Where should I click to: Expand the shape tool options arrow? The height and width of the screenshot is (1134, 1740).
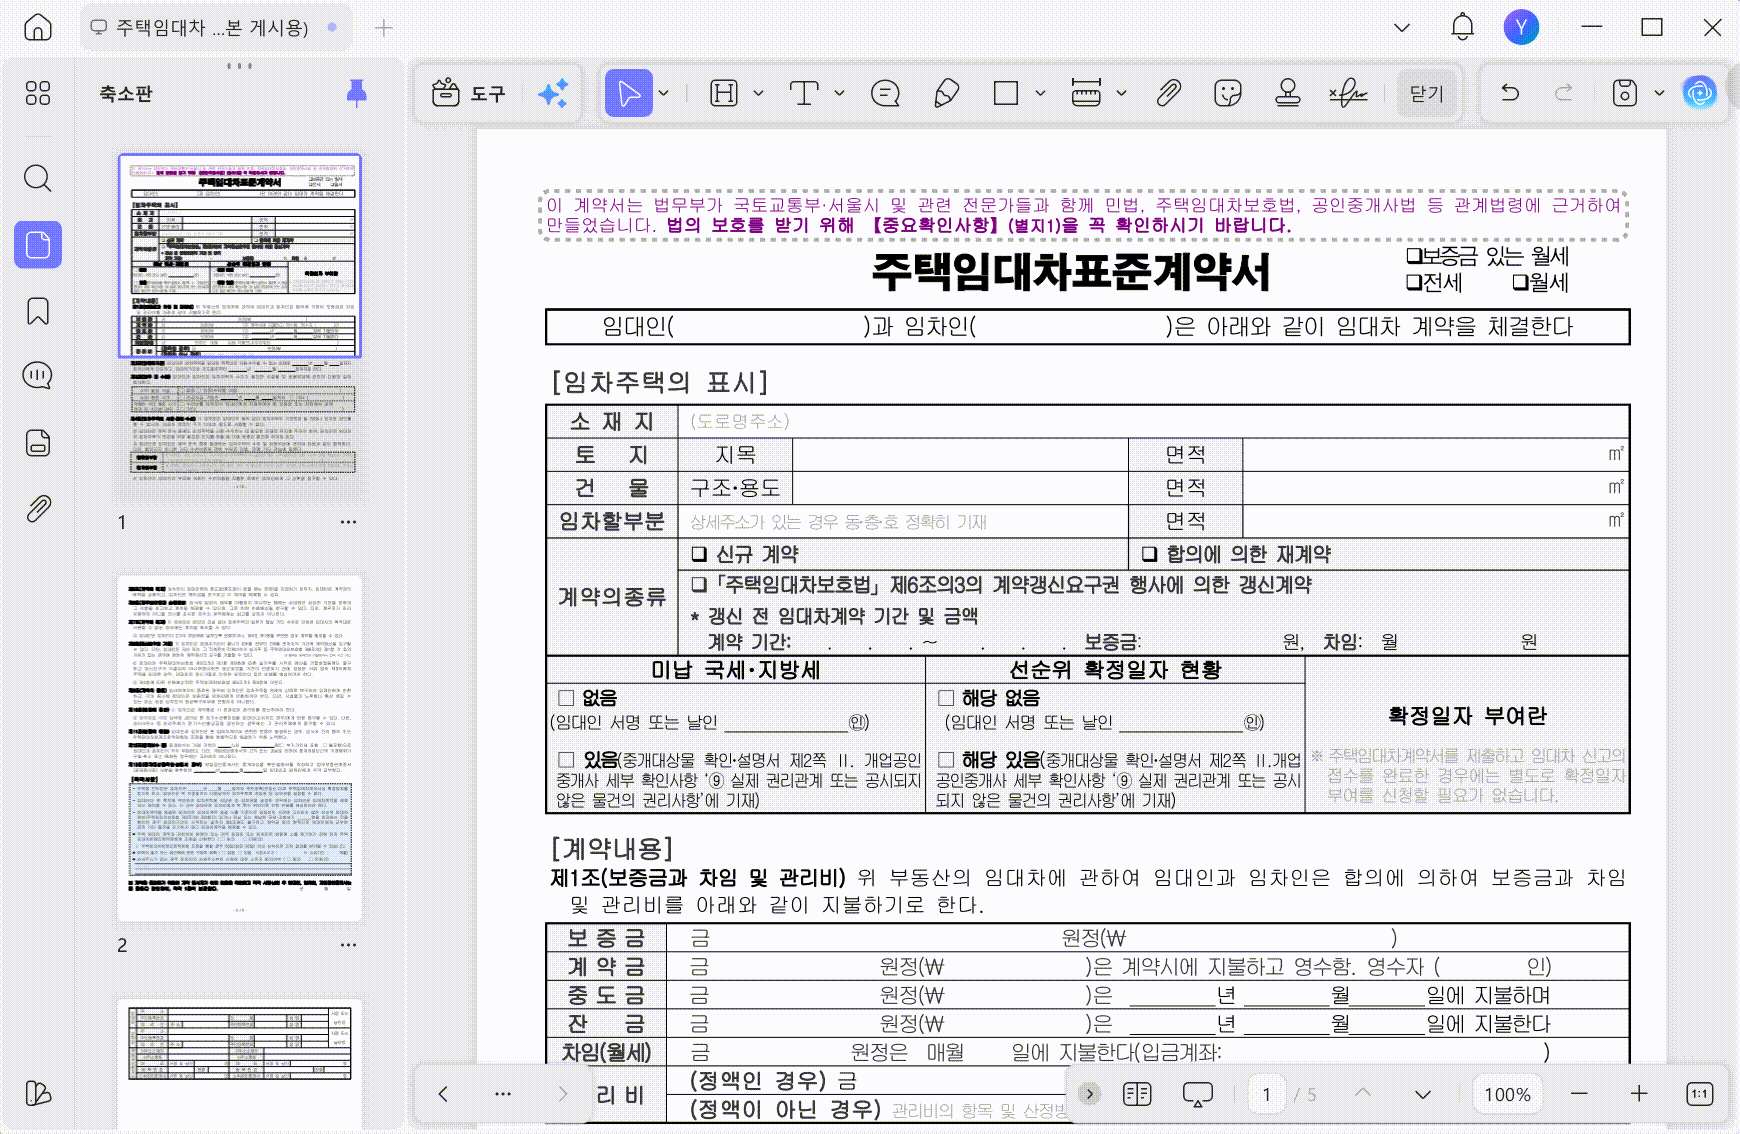[x=1040, y=93]
